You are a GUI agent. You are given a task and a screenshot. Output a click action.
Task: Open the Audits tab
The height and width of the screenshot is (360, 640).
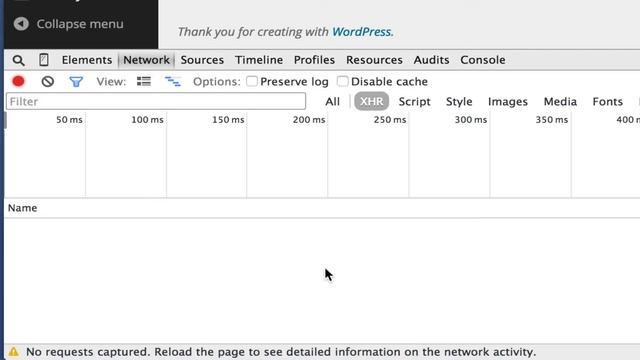pyautogui.click(x=431, y=60)
